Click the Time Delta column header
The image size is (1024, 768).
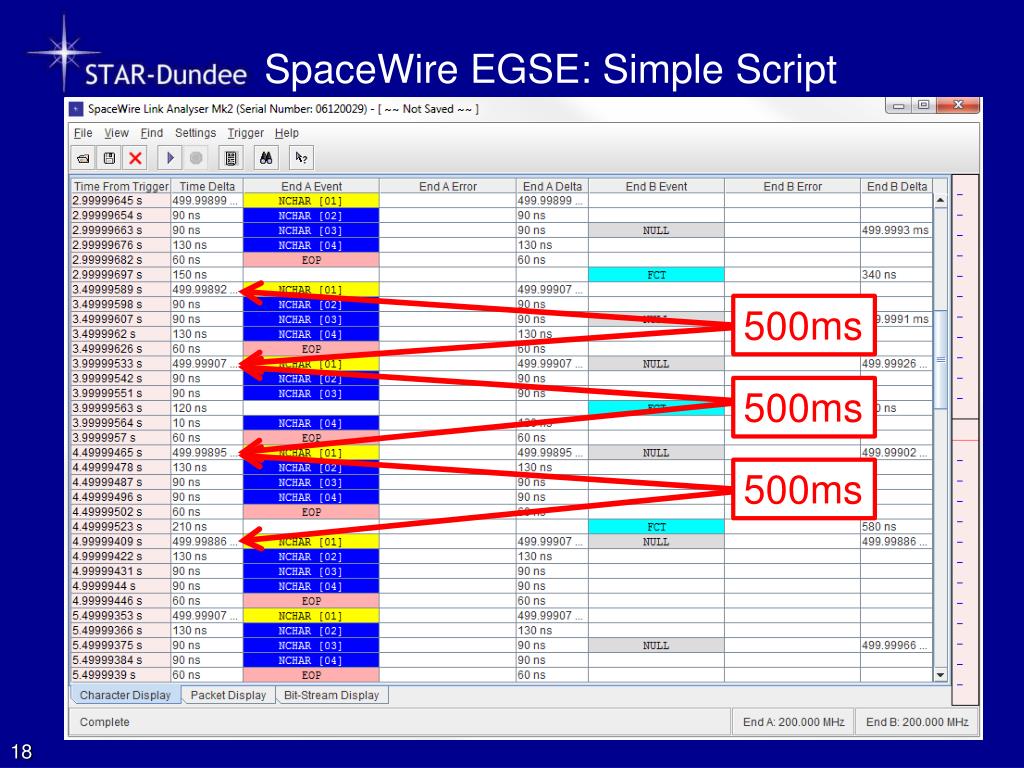[206, 186]
